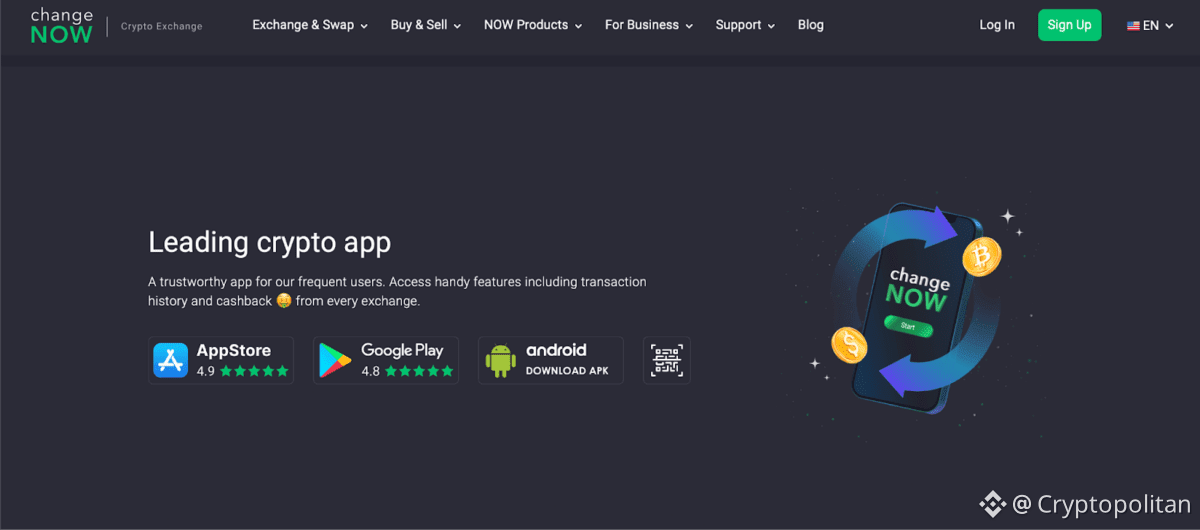Viewport: 1200px width, 530px height.
Task: Click the Google Play triangle icon
Action: pos(335,360)
